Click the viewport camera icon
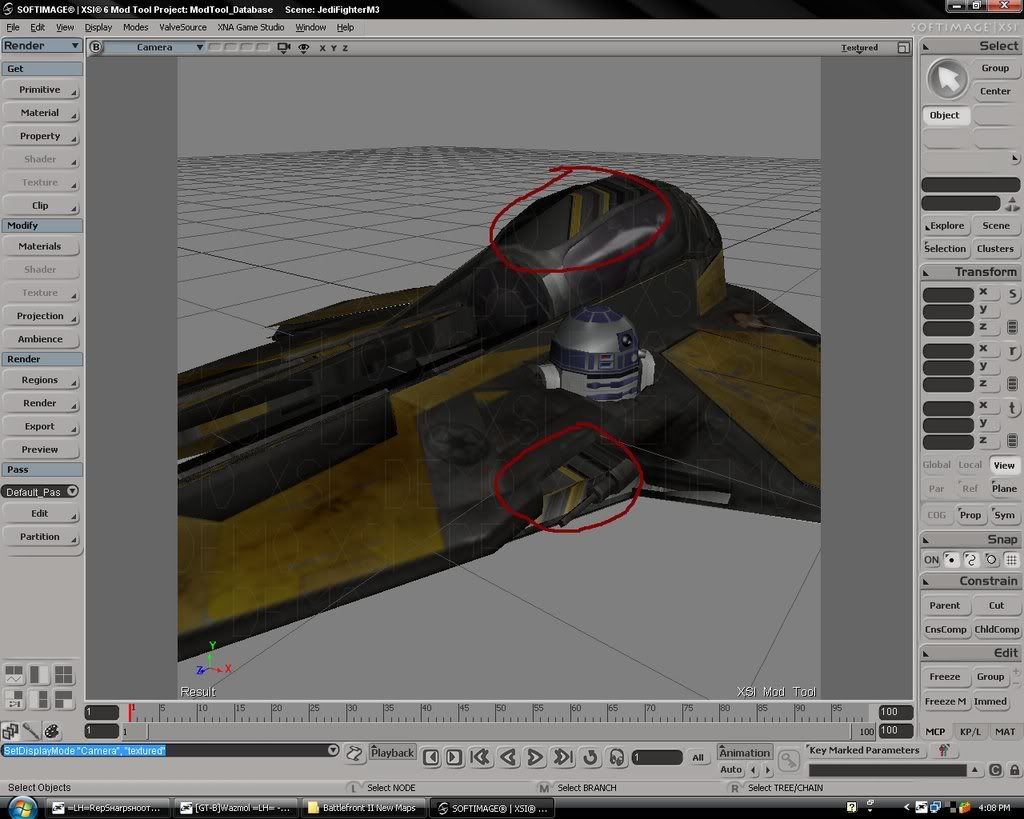The height and width of the screenshot is (819, 1024). click(x=283, y=48)
